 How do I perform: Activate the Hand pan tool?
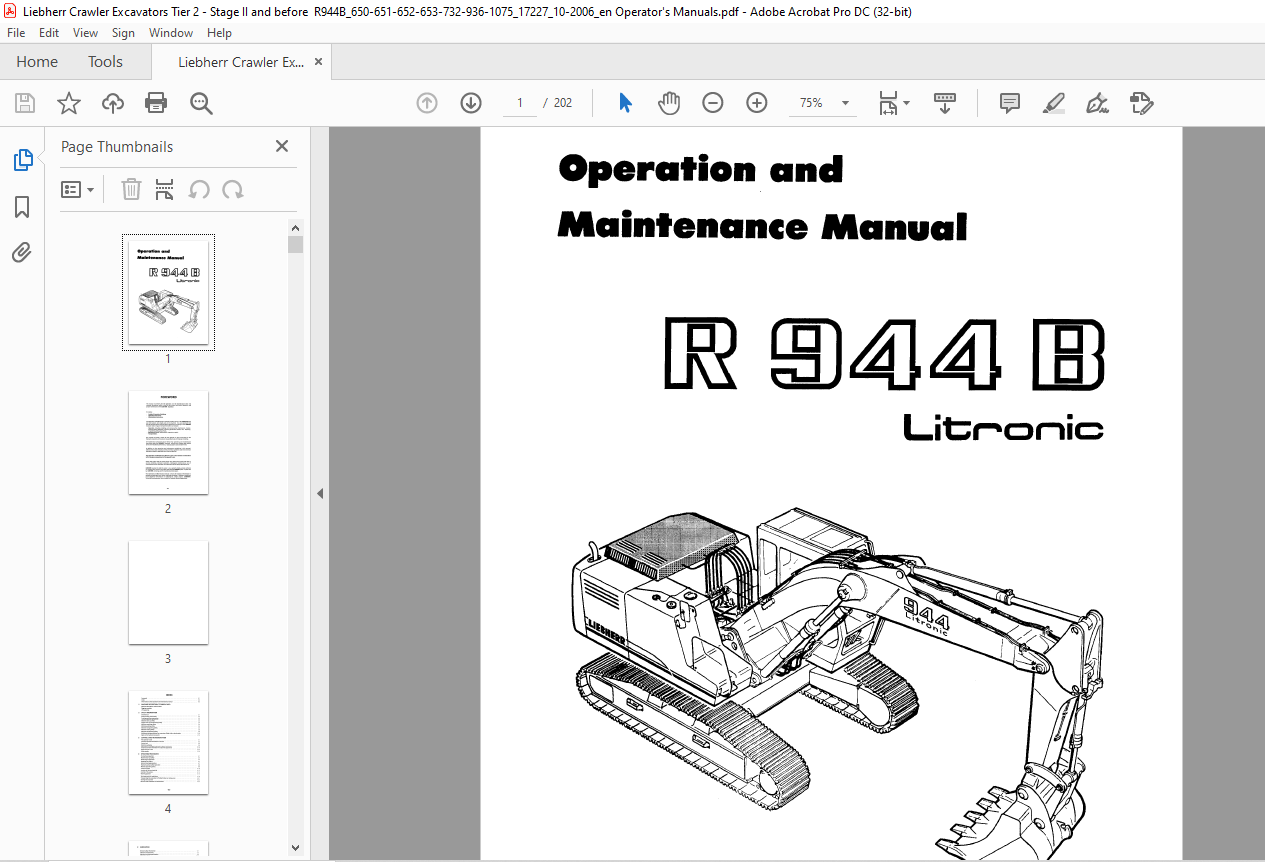tap(669, 103)
